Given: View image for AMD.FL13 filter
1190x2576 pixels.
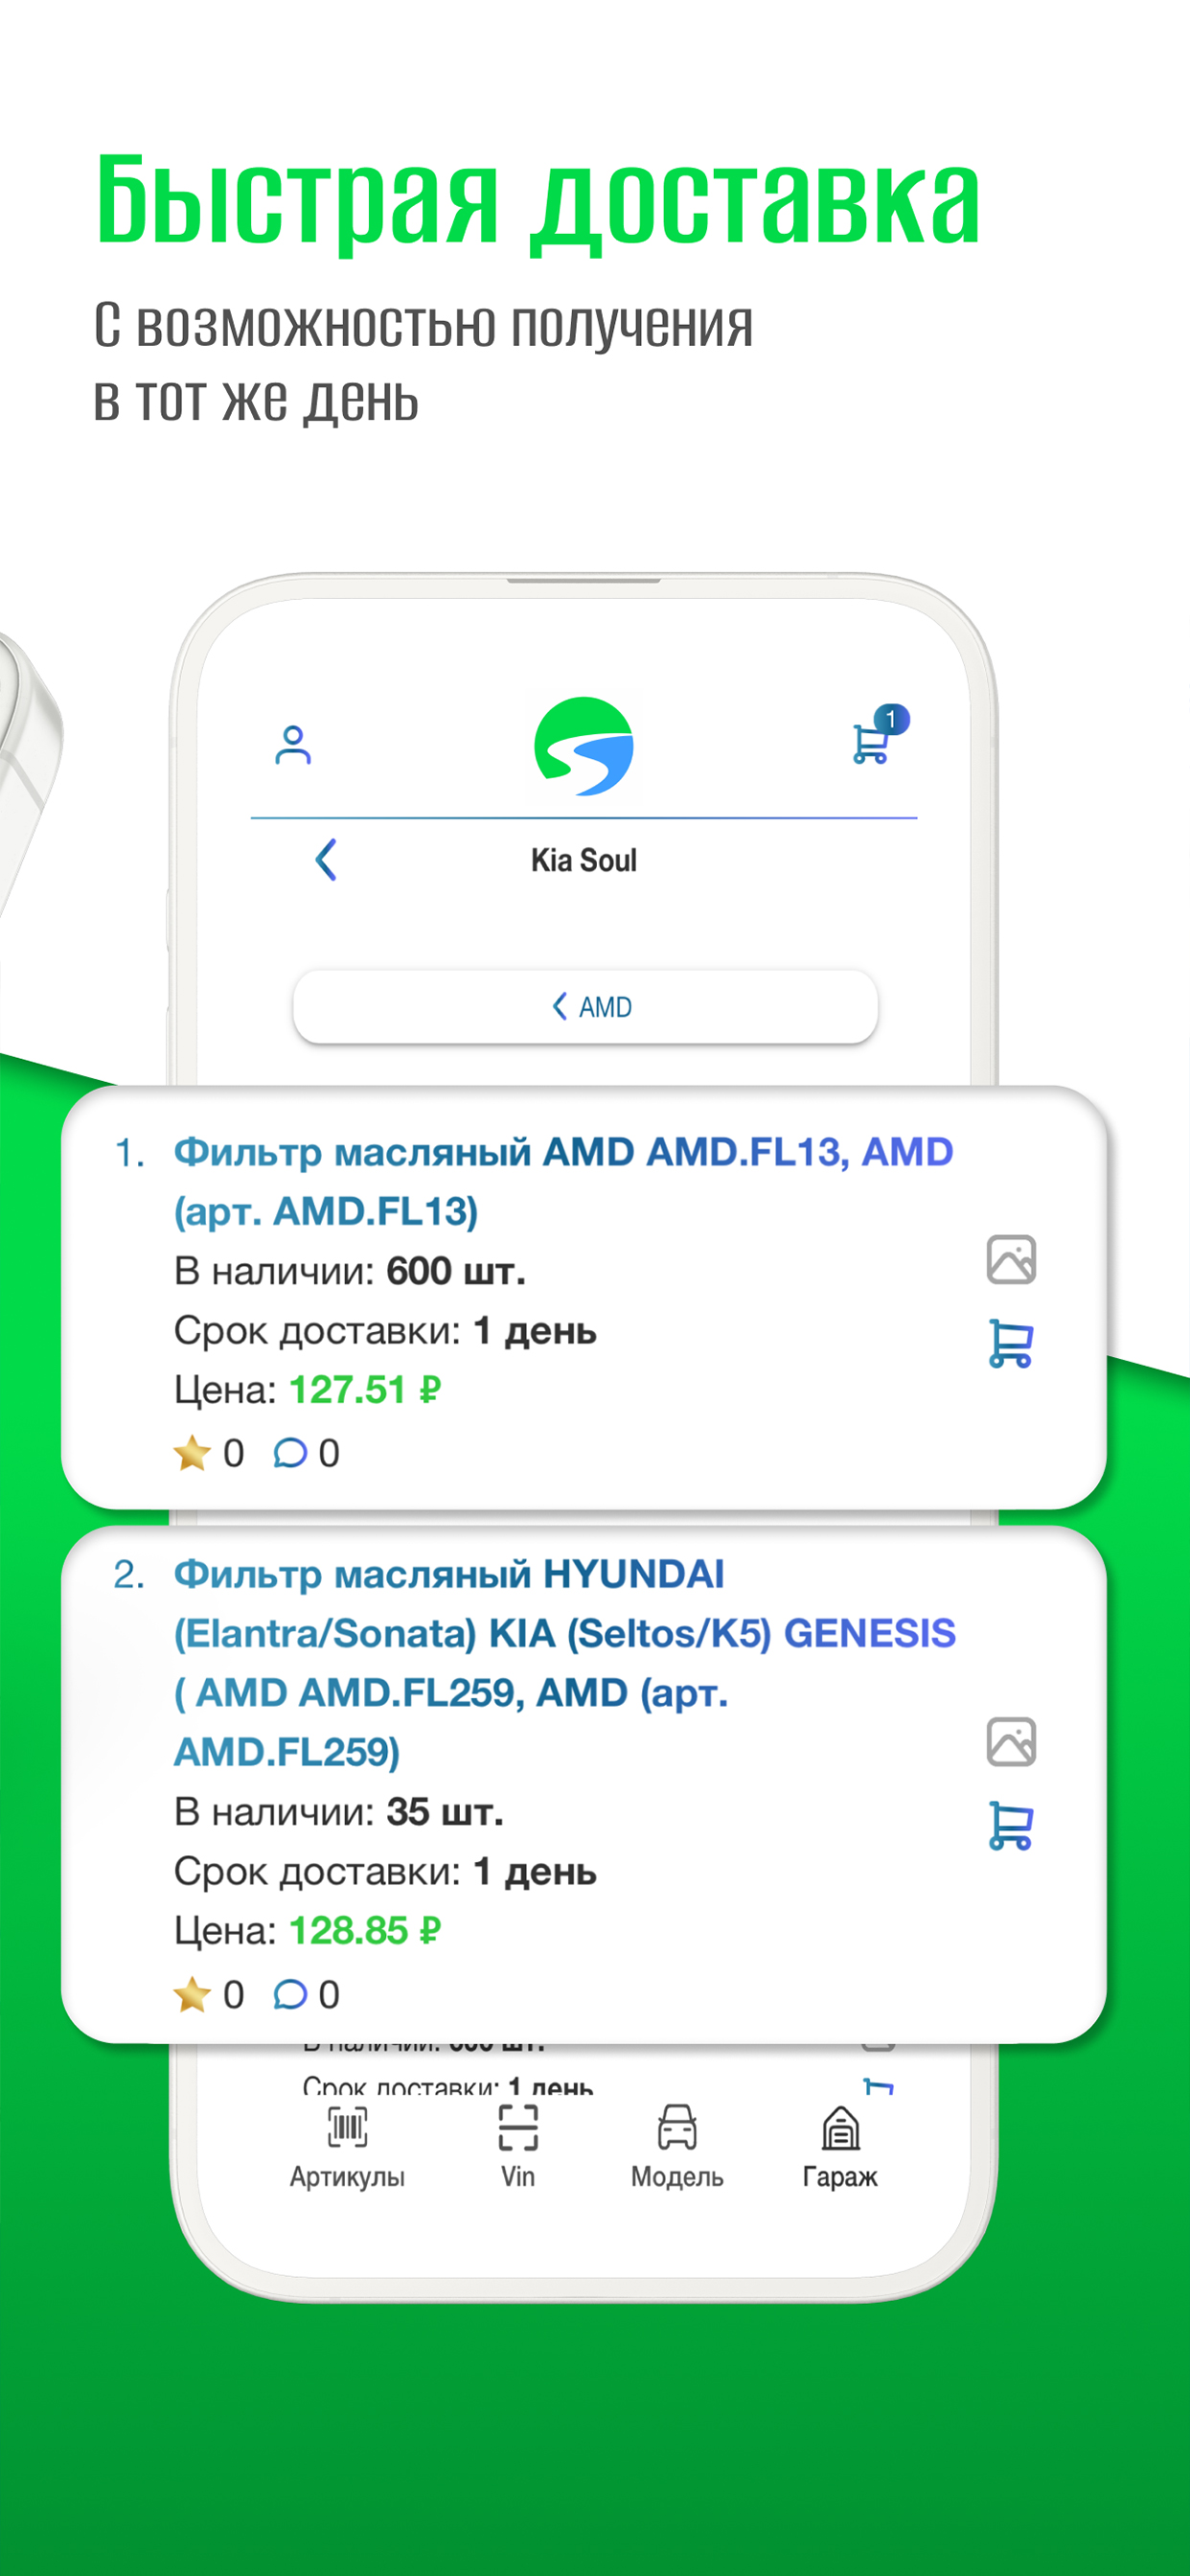Looking at the screenshot, I should click(1011, 1259).
